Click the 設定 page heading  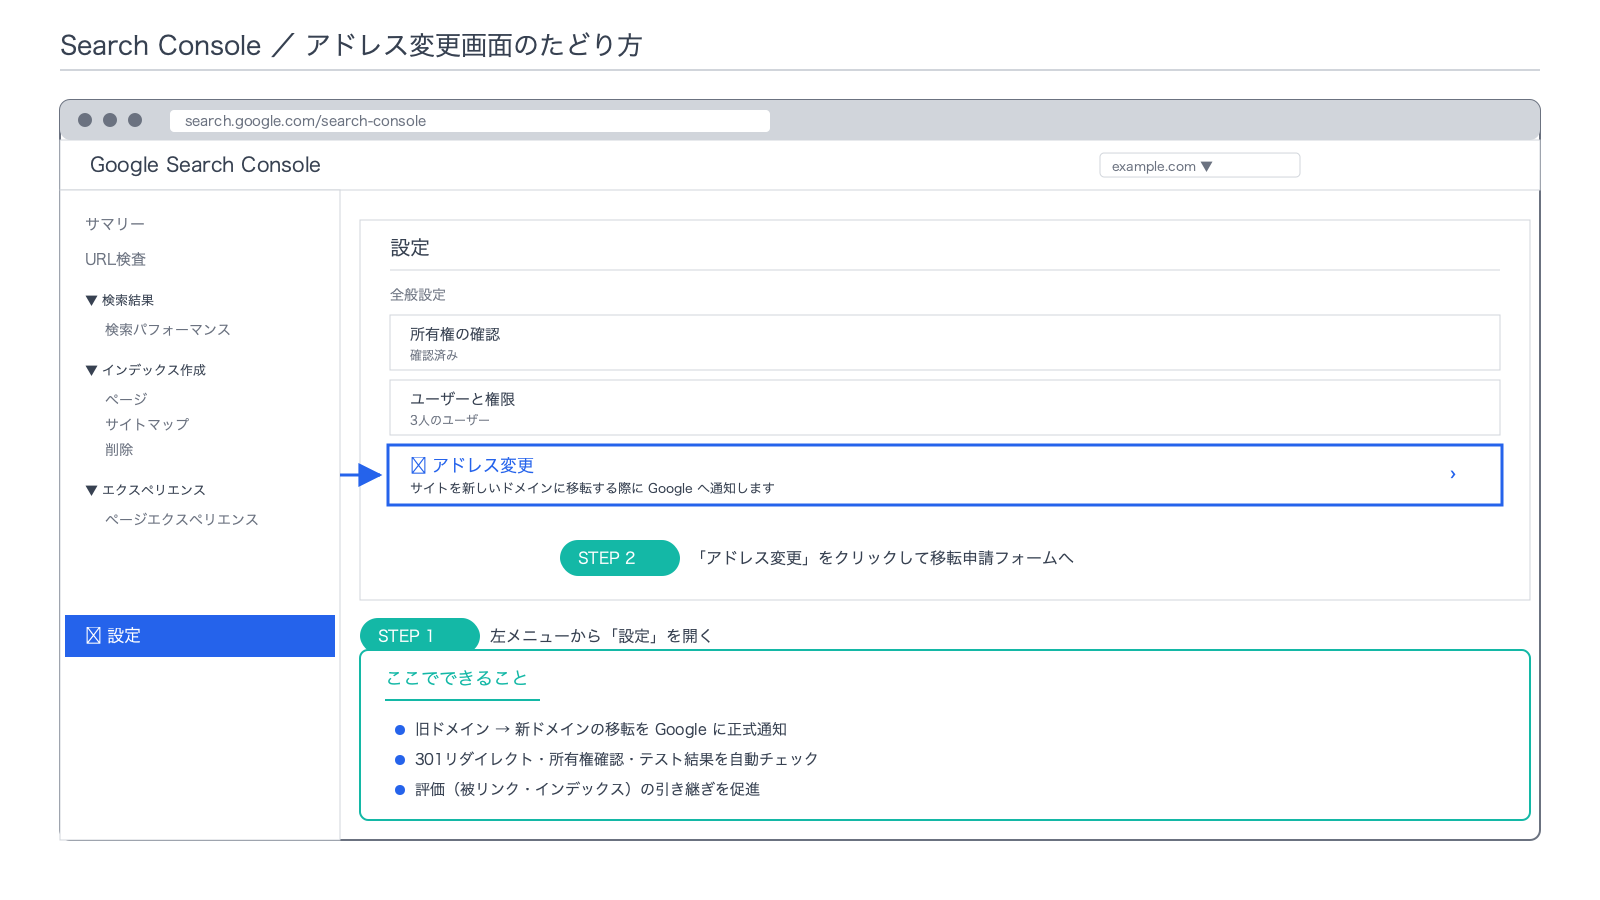tap(410, 248)
